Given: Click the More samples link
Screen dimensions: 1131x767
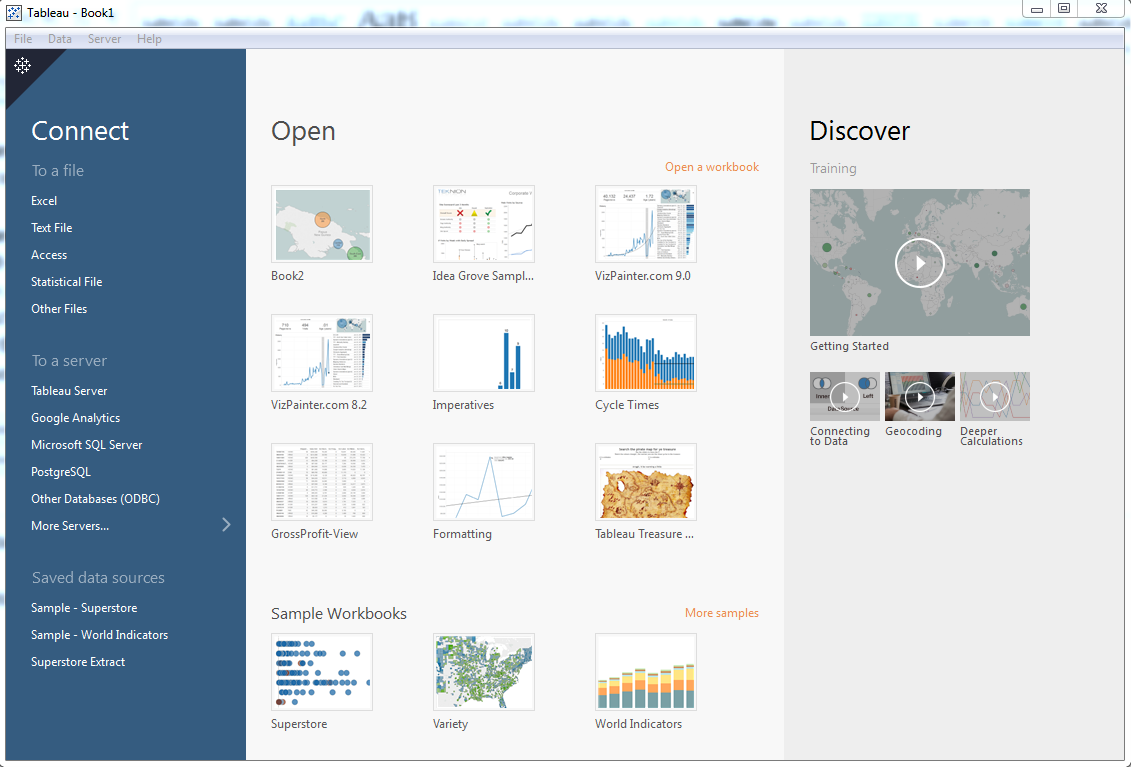Looking at the screenshot, I should point(721,613).
